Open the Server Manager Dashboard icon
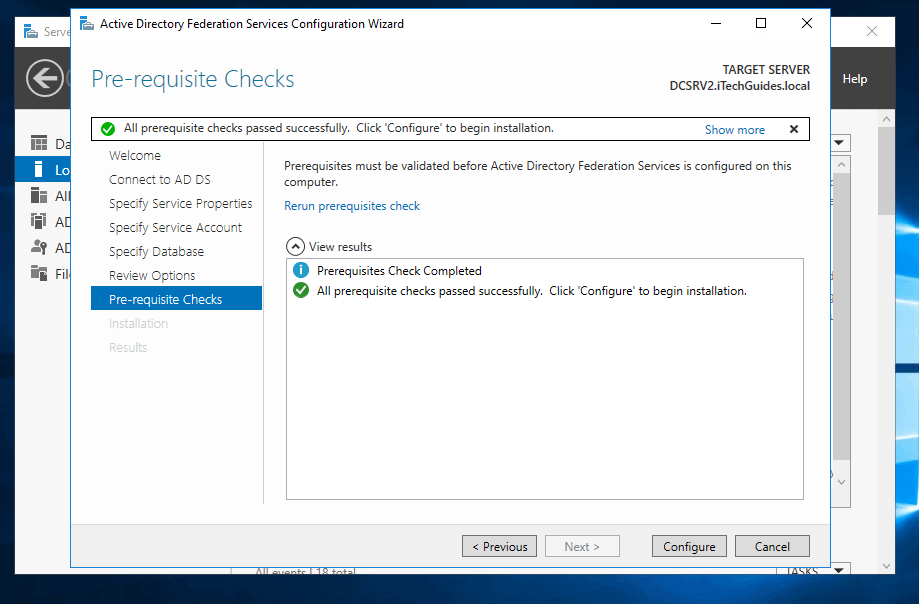919x604 pixels. (x=37, y=143)
